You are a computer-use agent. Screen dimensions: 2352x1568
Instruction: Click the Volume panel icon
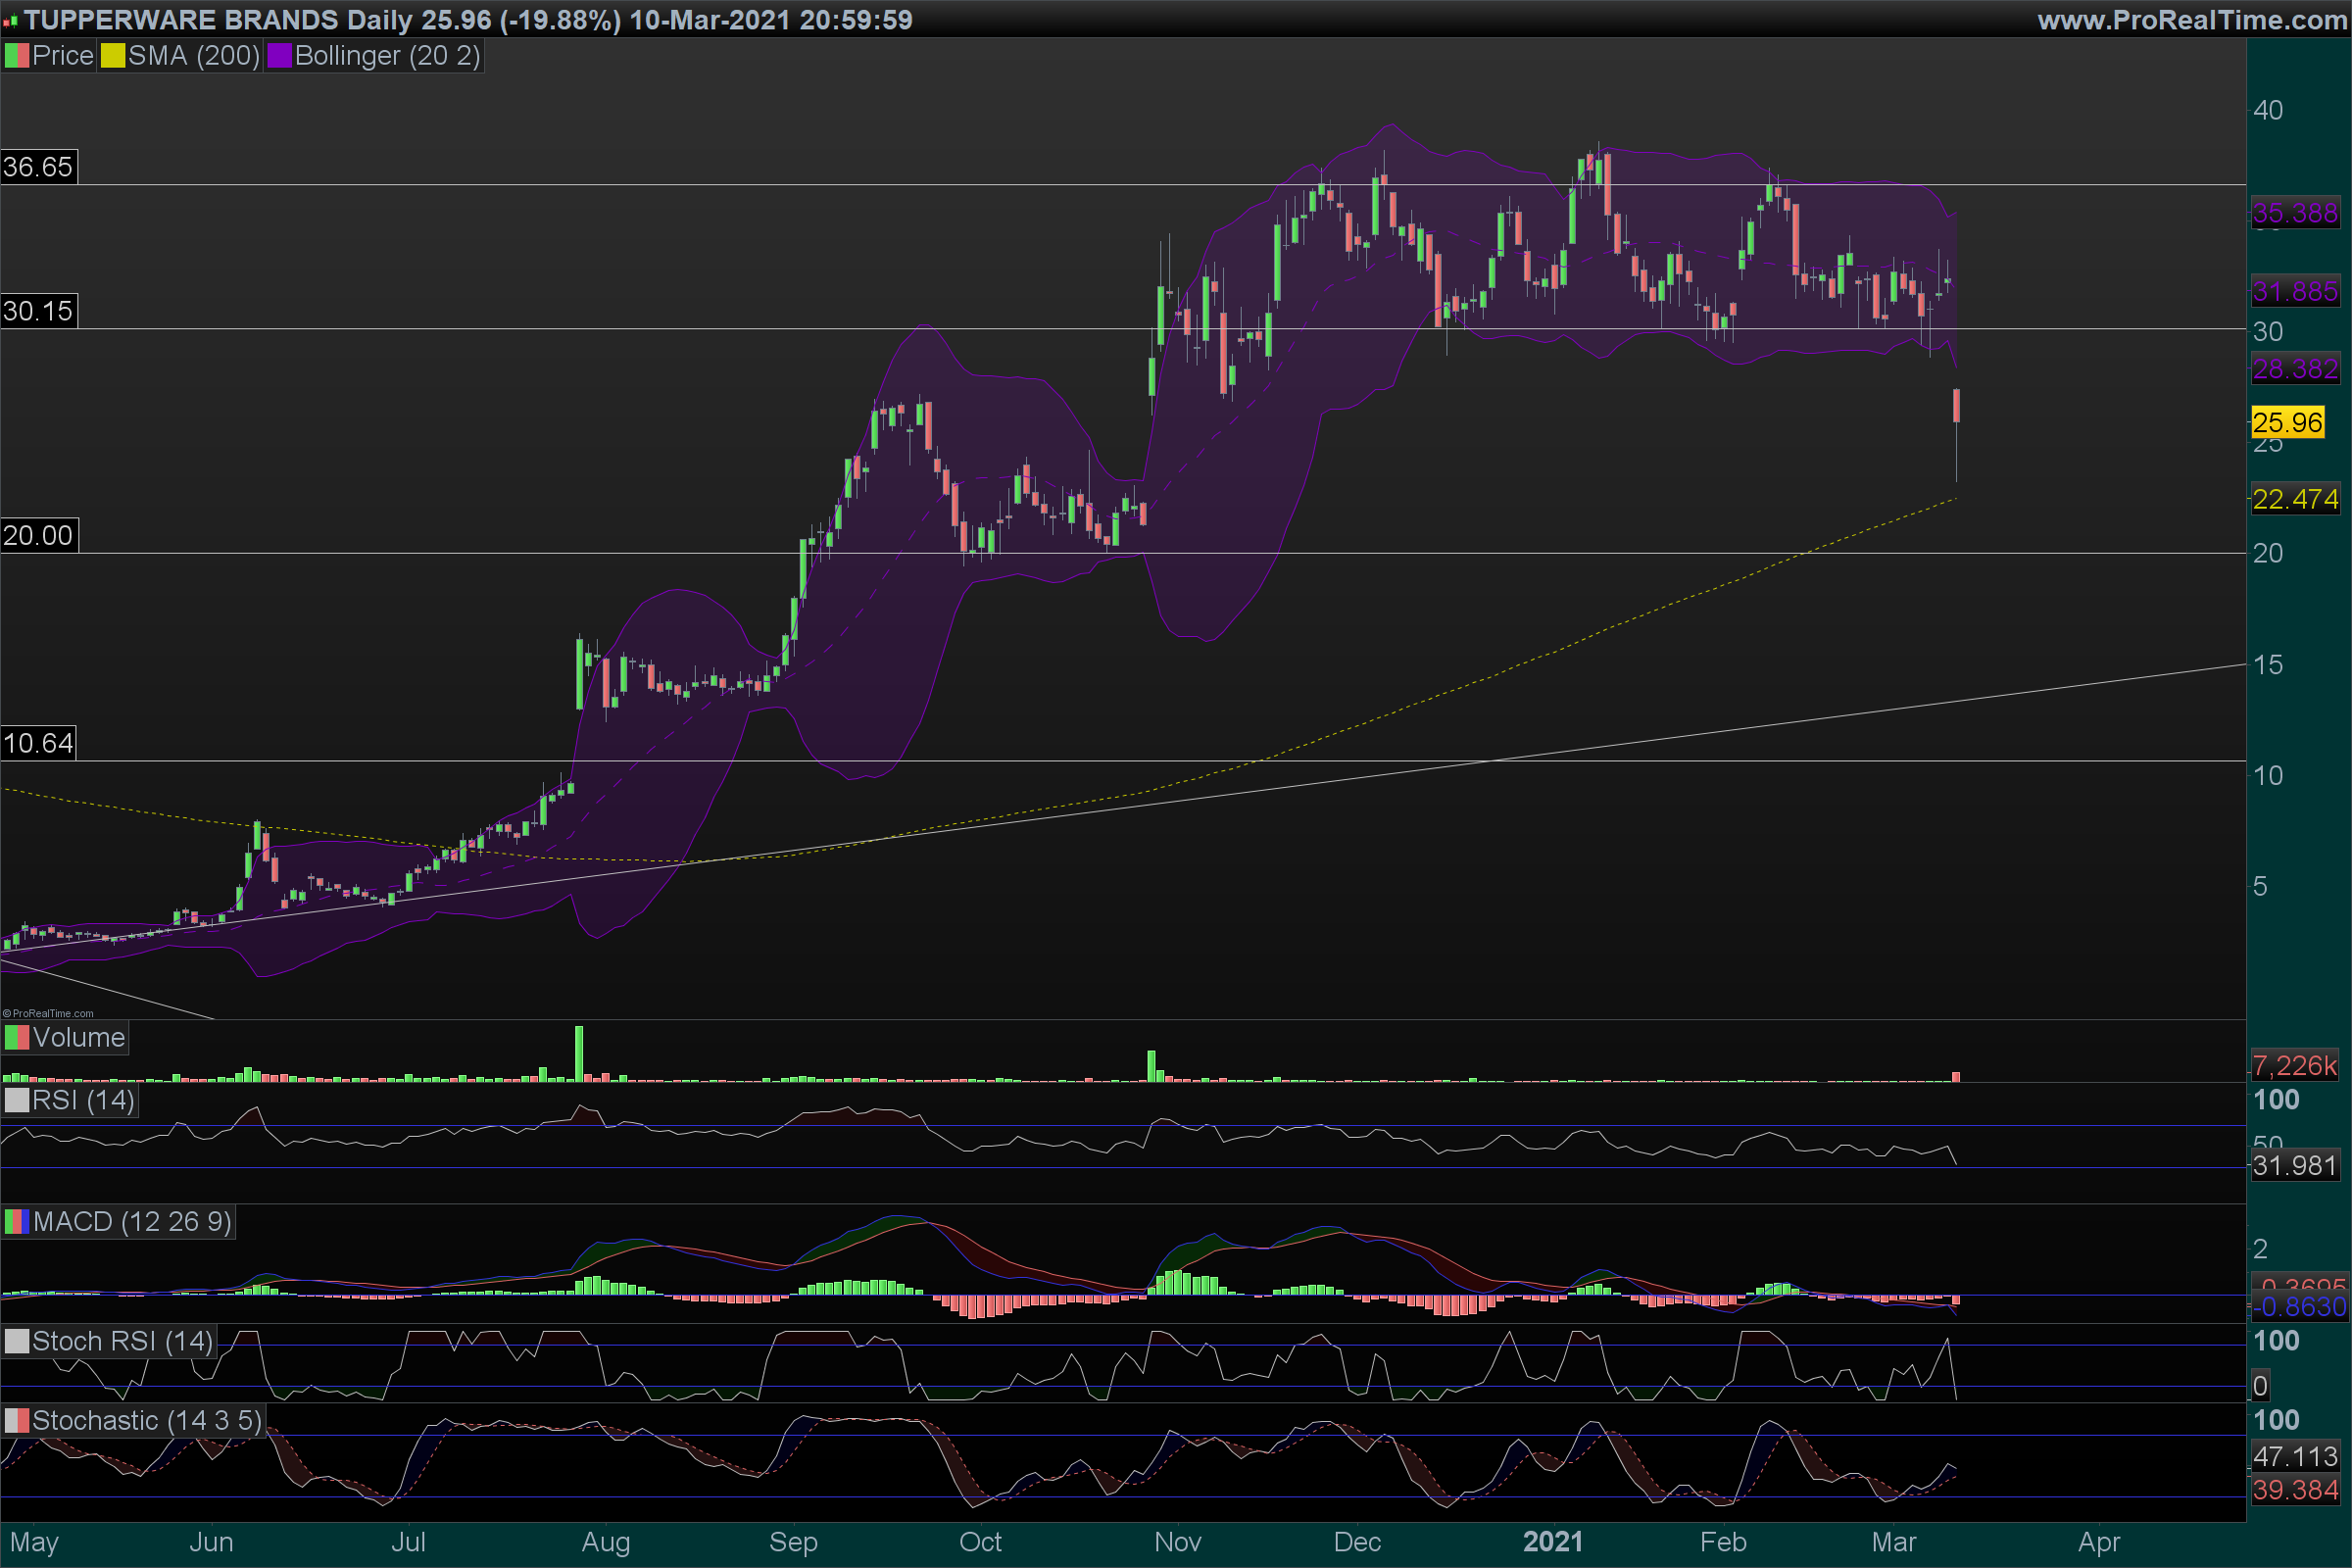point(16,1038)
